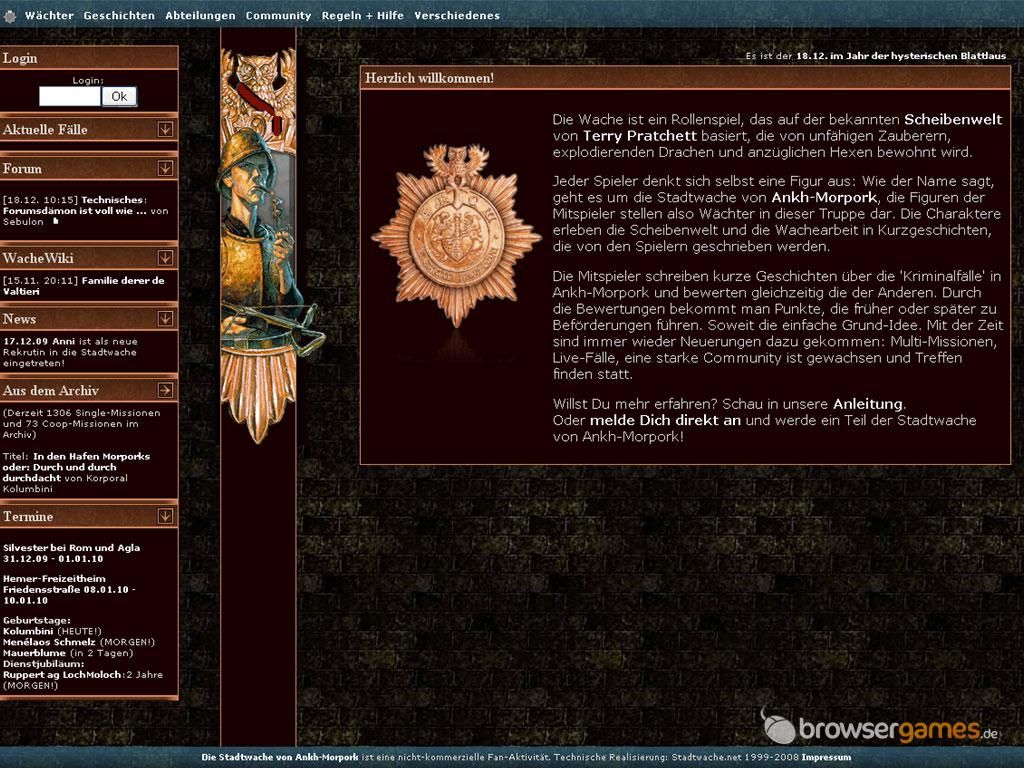The height and width of the screenshot is (768, 1024).
Task: Open birthday entry Mauerblume
Action: (34, 653)
